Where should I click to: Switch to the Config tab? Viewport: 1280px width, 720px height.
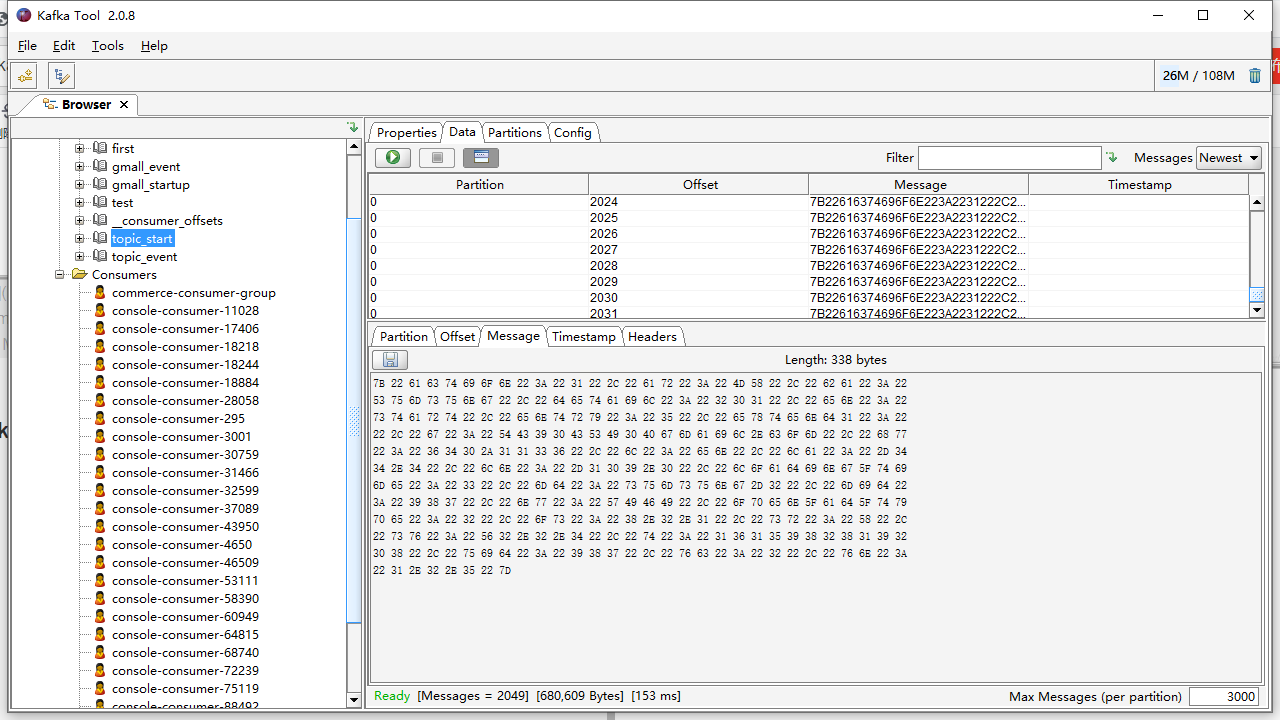click(x=573, y=132)
